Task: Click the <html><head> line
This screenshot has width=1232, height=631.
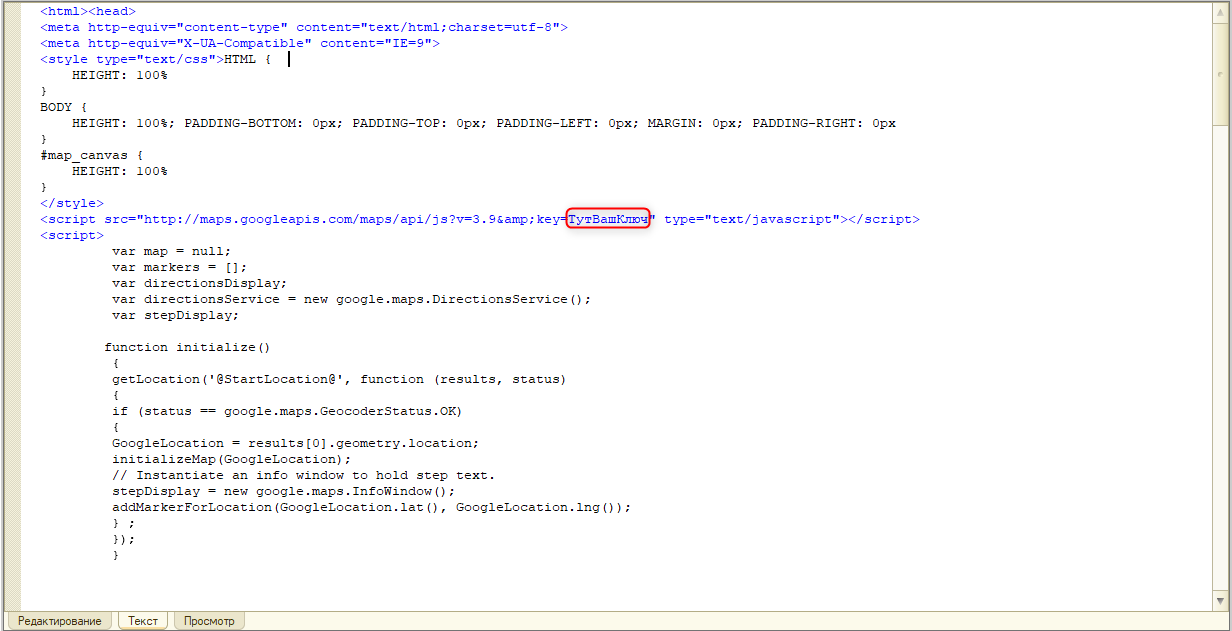Action: pyautogui.click(x=88, y=11)
